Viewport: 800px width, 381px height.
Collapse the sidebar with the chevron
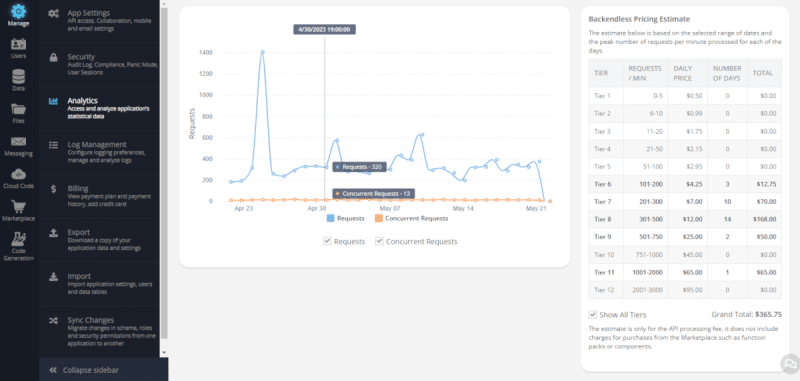pos(53,370)
